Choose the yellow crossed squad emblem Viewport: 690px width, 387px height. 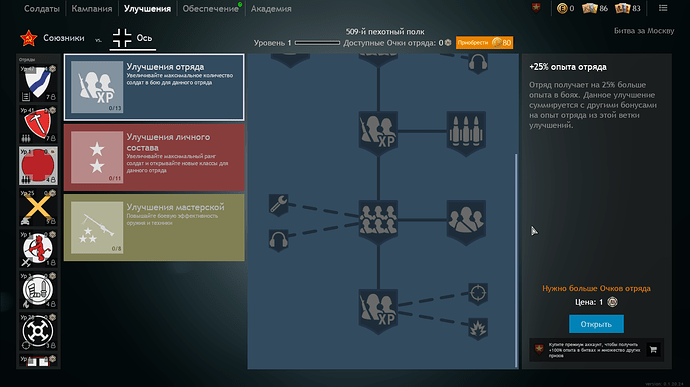pos(38,207)
